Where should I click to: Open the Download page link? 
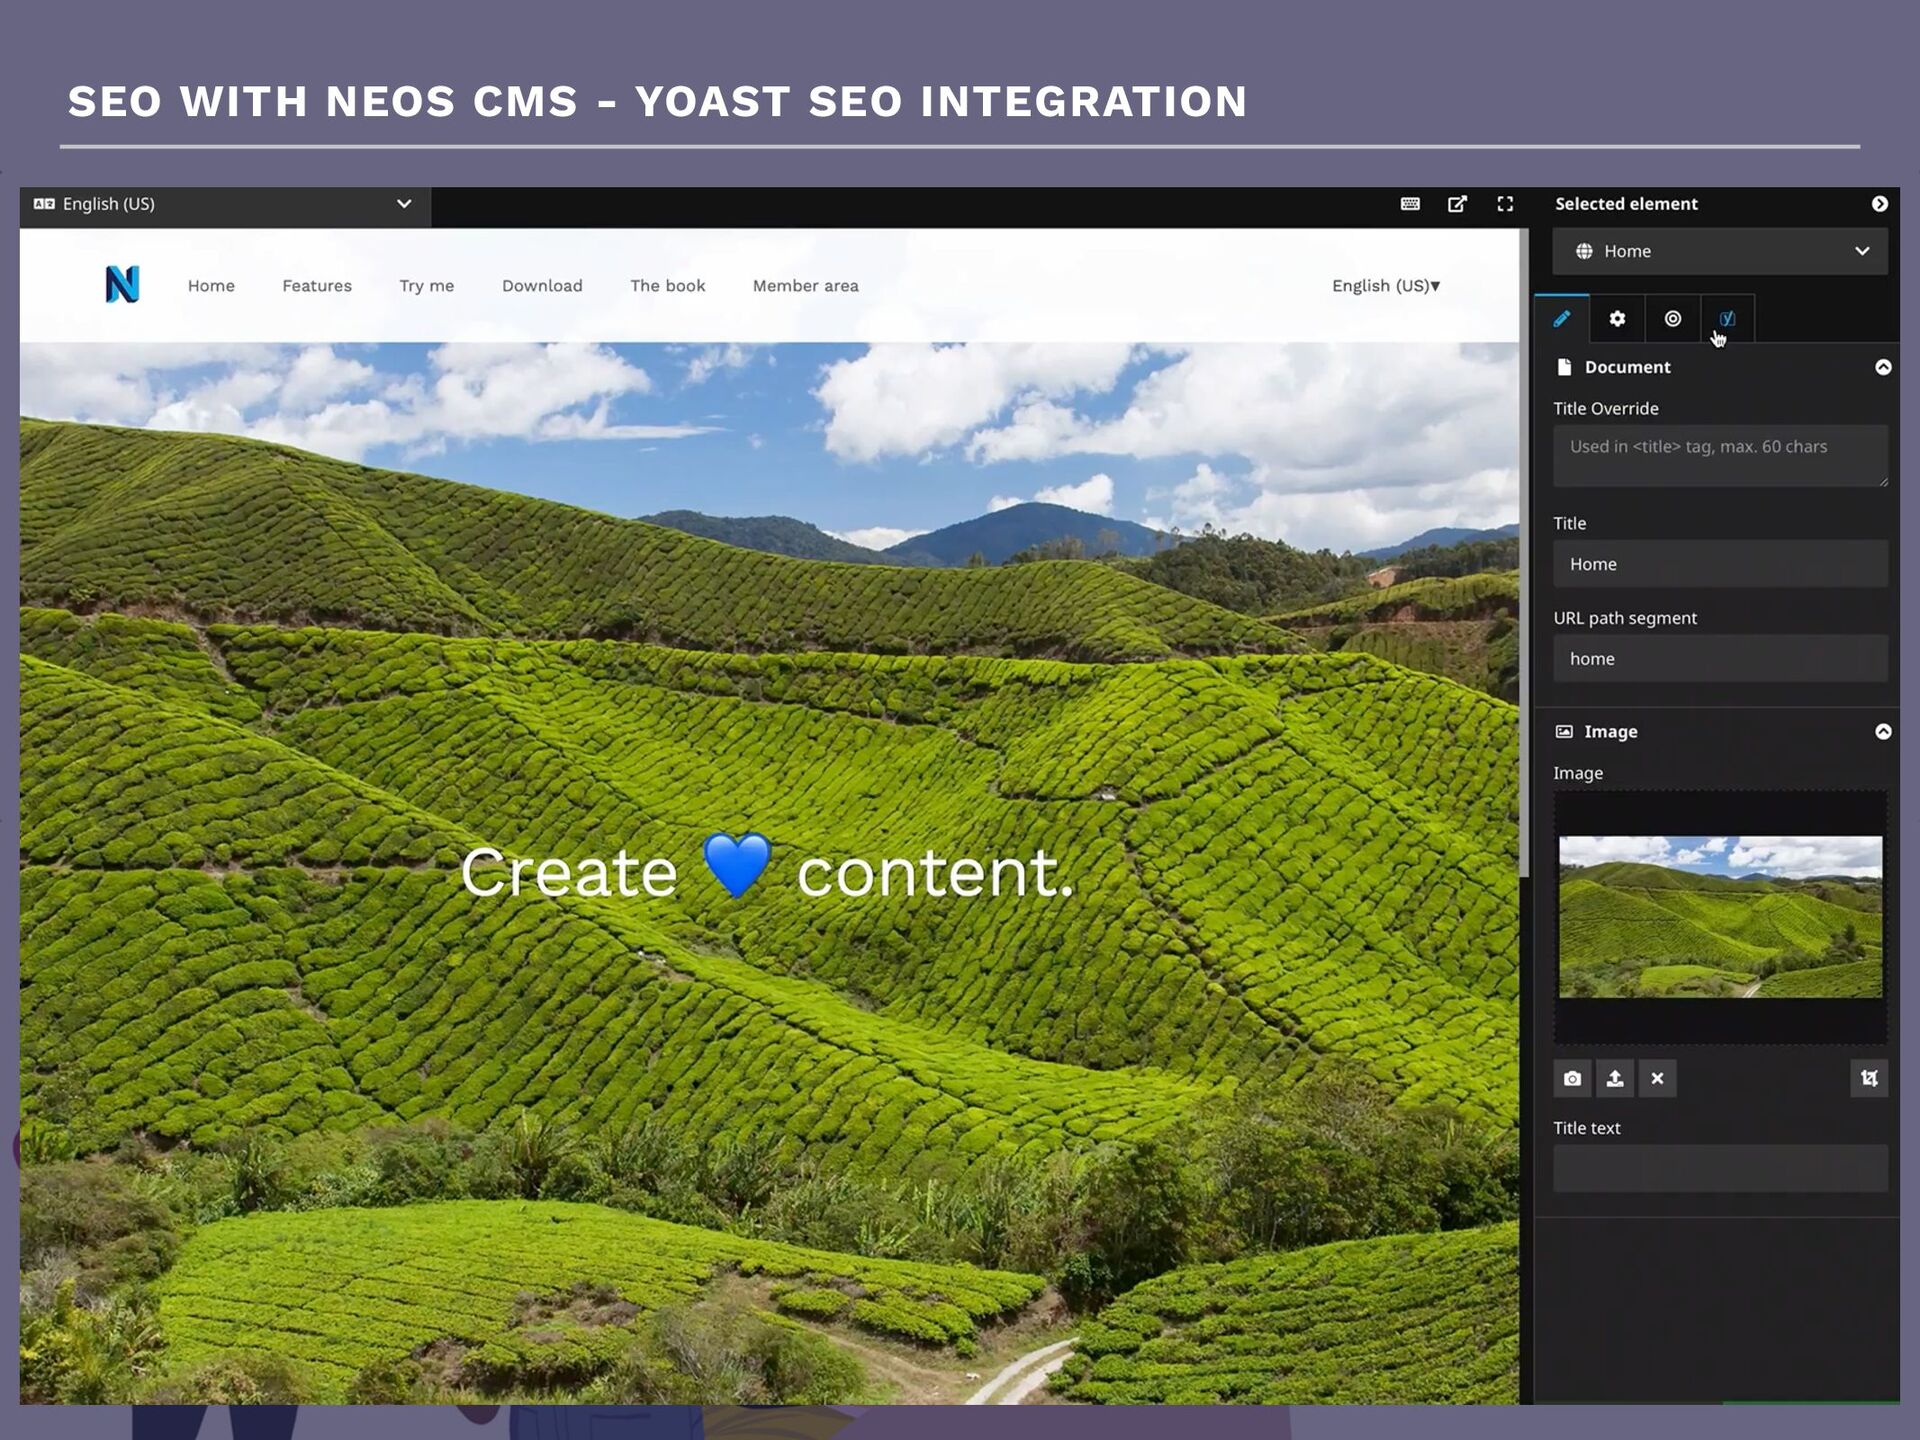(542, 286)
